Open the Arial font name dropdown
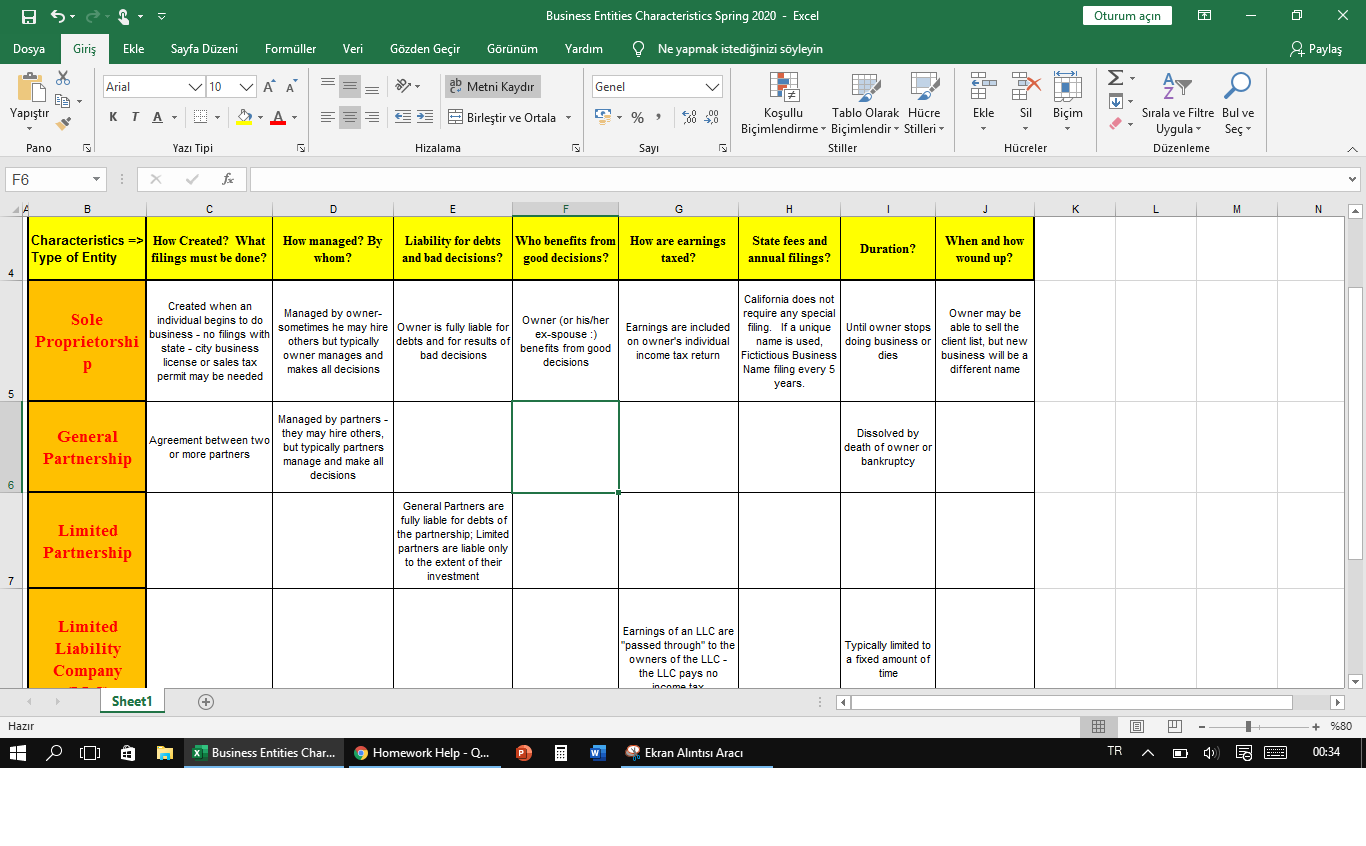This screenshot has width=1366, height=846. 196,87
